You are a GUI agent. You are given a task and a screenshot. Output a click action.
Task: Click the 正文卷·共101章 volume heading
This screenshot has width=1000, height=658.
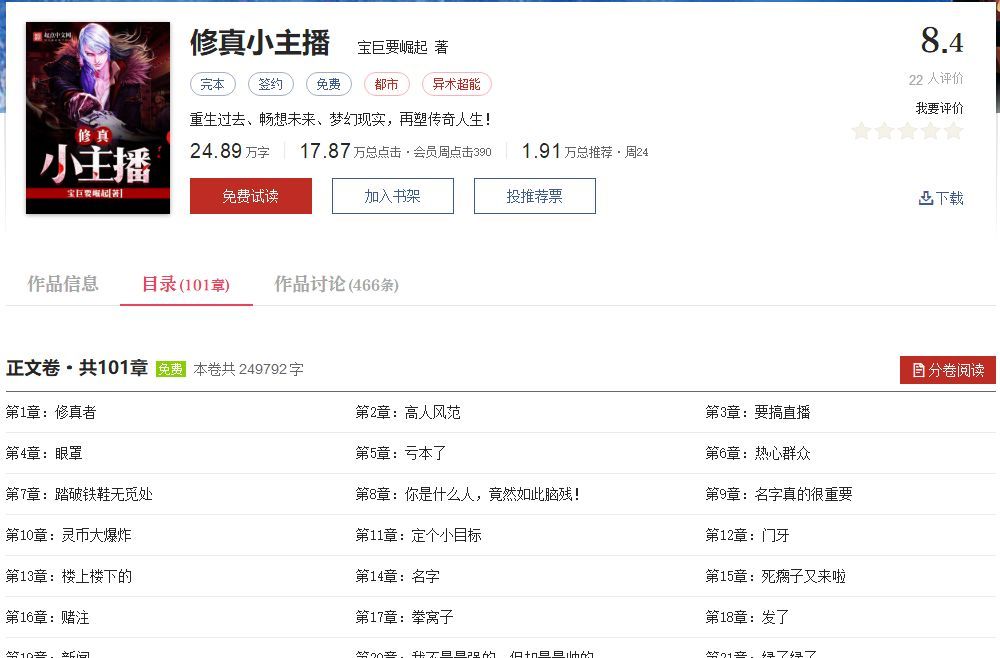77,368
